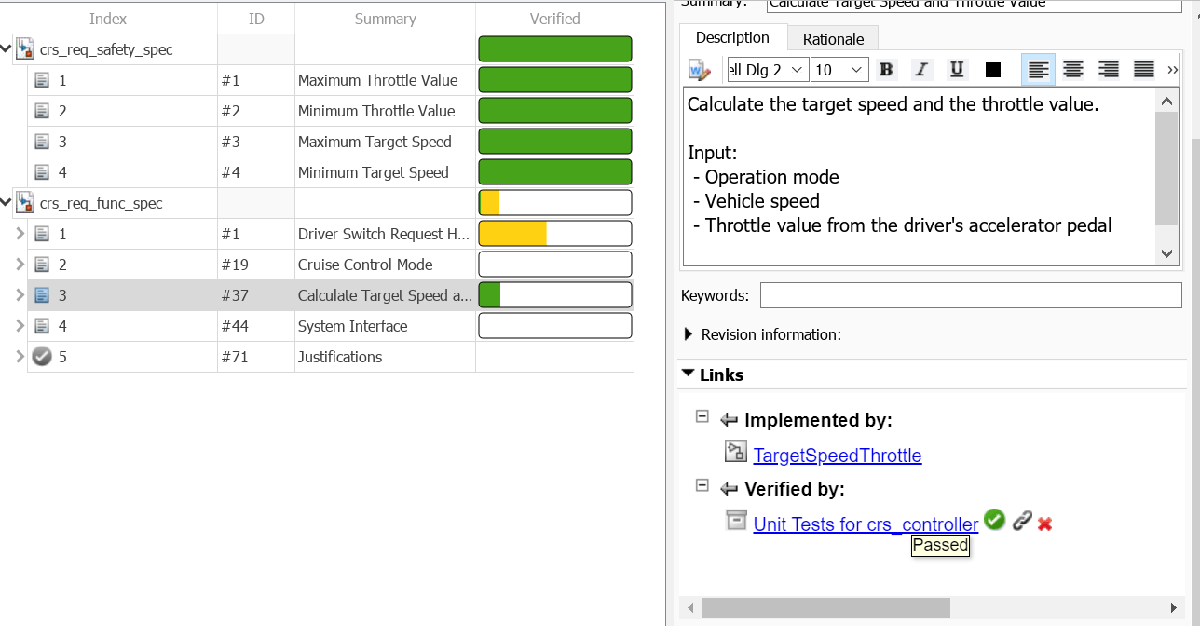
Task: Justify the description text
Action: [1143, 69]
